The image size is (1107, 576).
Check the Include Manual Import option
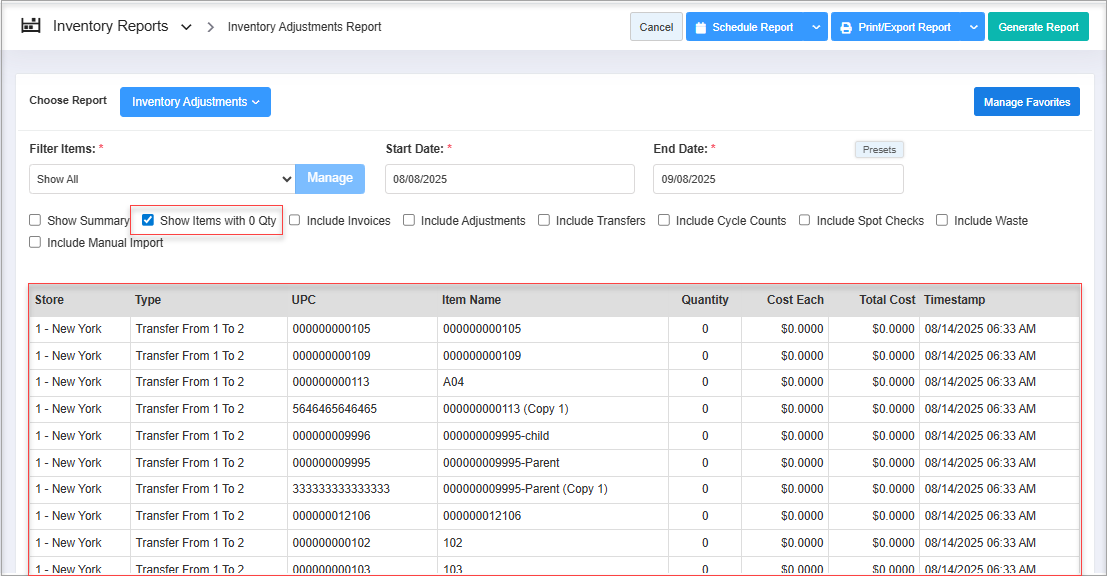pos(35,242)
